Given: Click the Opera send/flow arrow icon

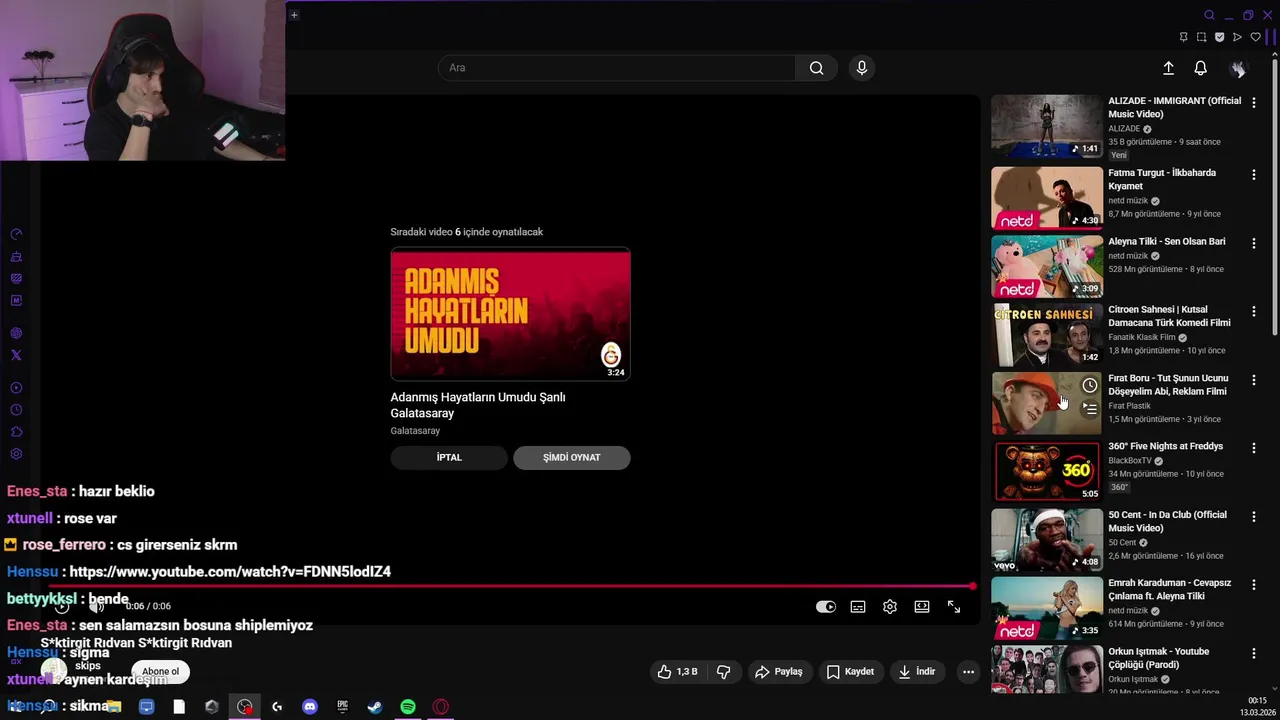Looking at the screenshot, I should tap(1237, 37).
